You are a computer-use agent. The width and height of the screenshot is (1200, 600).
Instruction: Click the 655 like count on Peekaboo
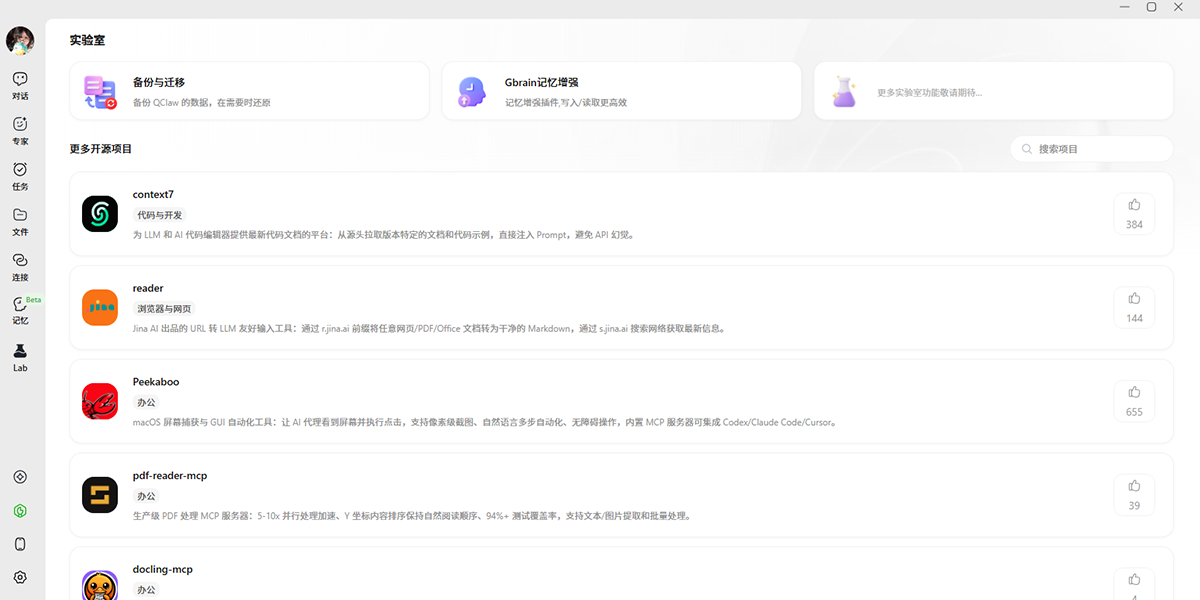(1134, 412)
